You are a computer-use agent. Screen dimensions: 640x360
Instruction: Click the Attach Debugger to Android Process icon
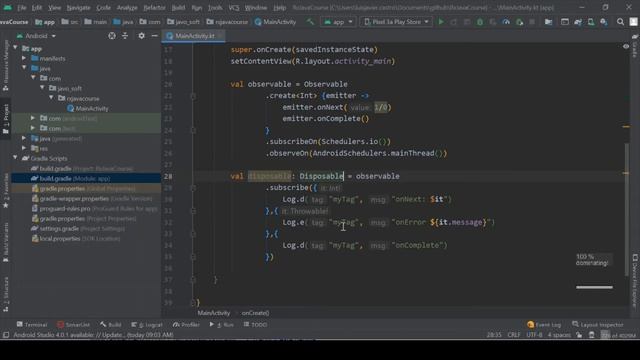[x=519, y=22]
